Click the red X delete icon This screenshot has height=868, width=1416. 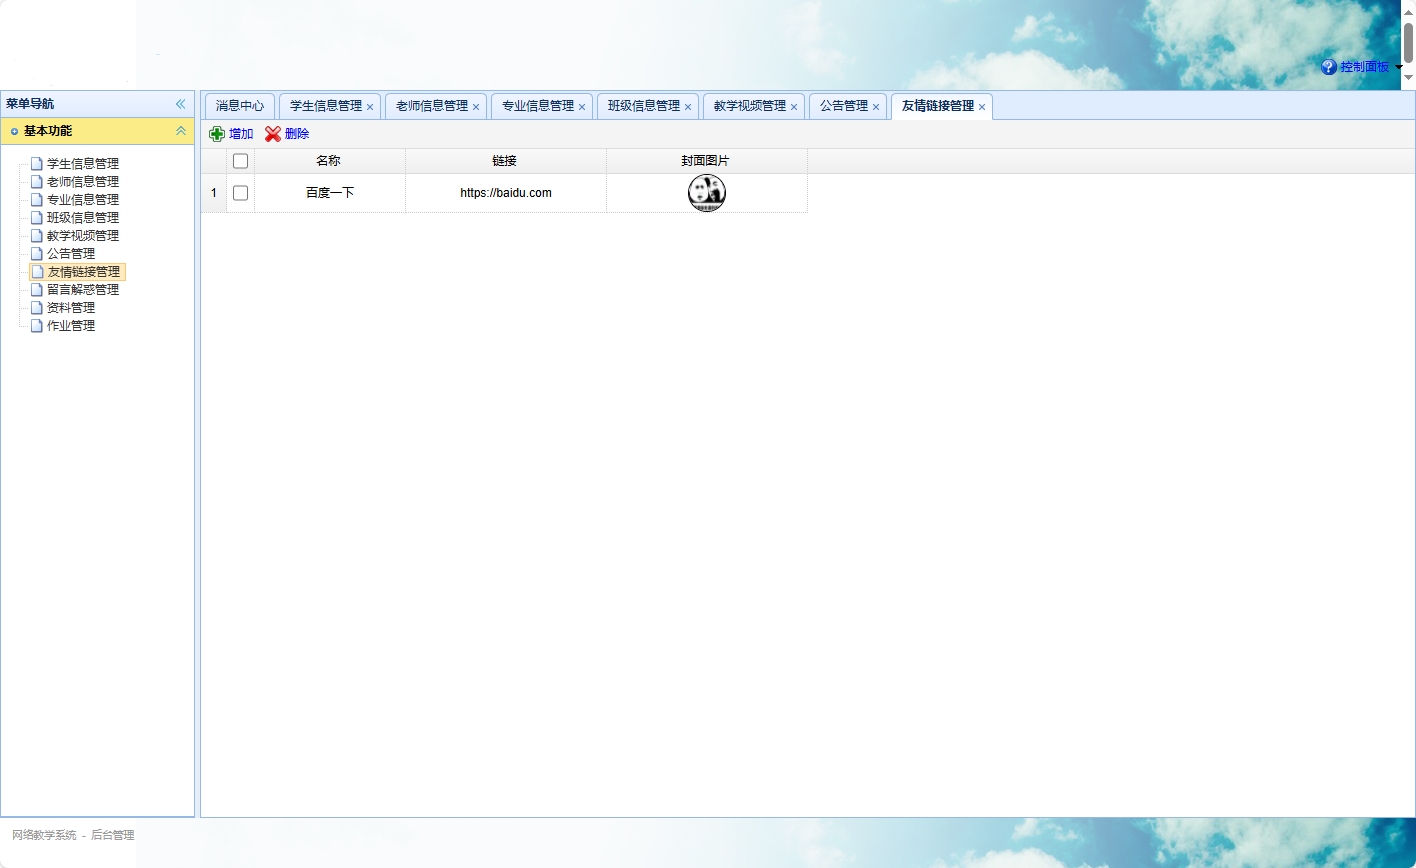[273, 134]
